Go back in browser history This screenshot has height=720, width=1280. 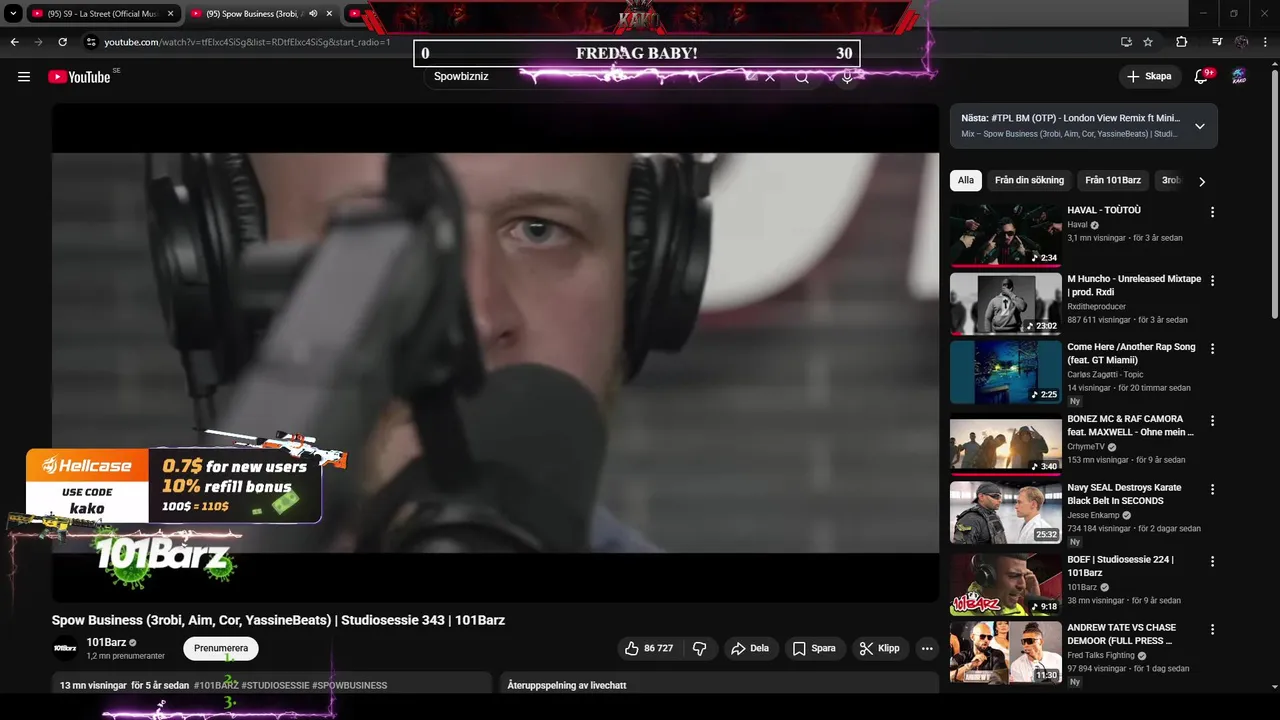pyautogui.click(x=15, y=42)
